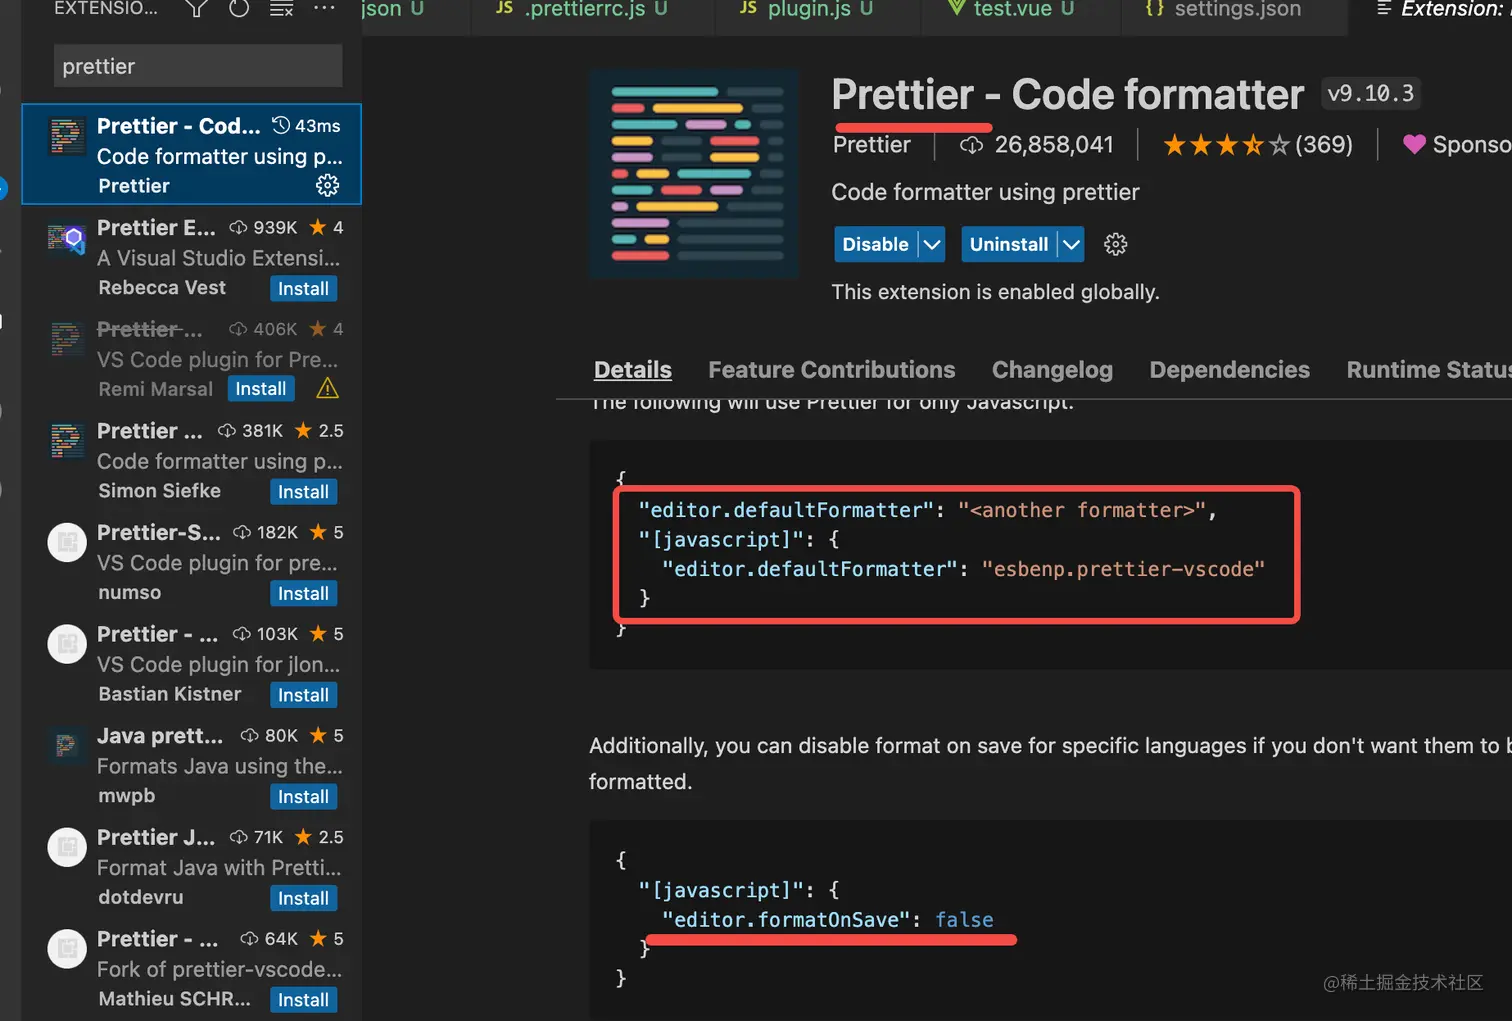Install Bastian Kistner's Prettier extension
Image resolution: width=1512 pixels, height=1021 pixels.
coord(303,695)
